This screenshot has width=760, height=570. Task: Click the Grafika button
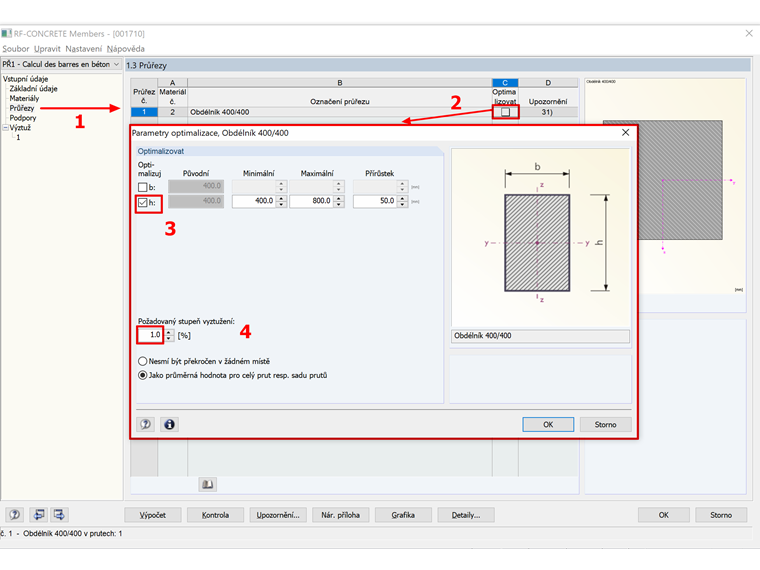403,515
